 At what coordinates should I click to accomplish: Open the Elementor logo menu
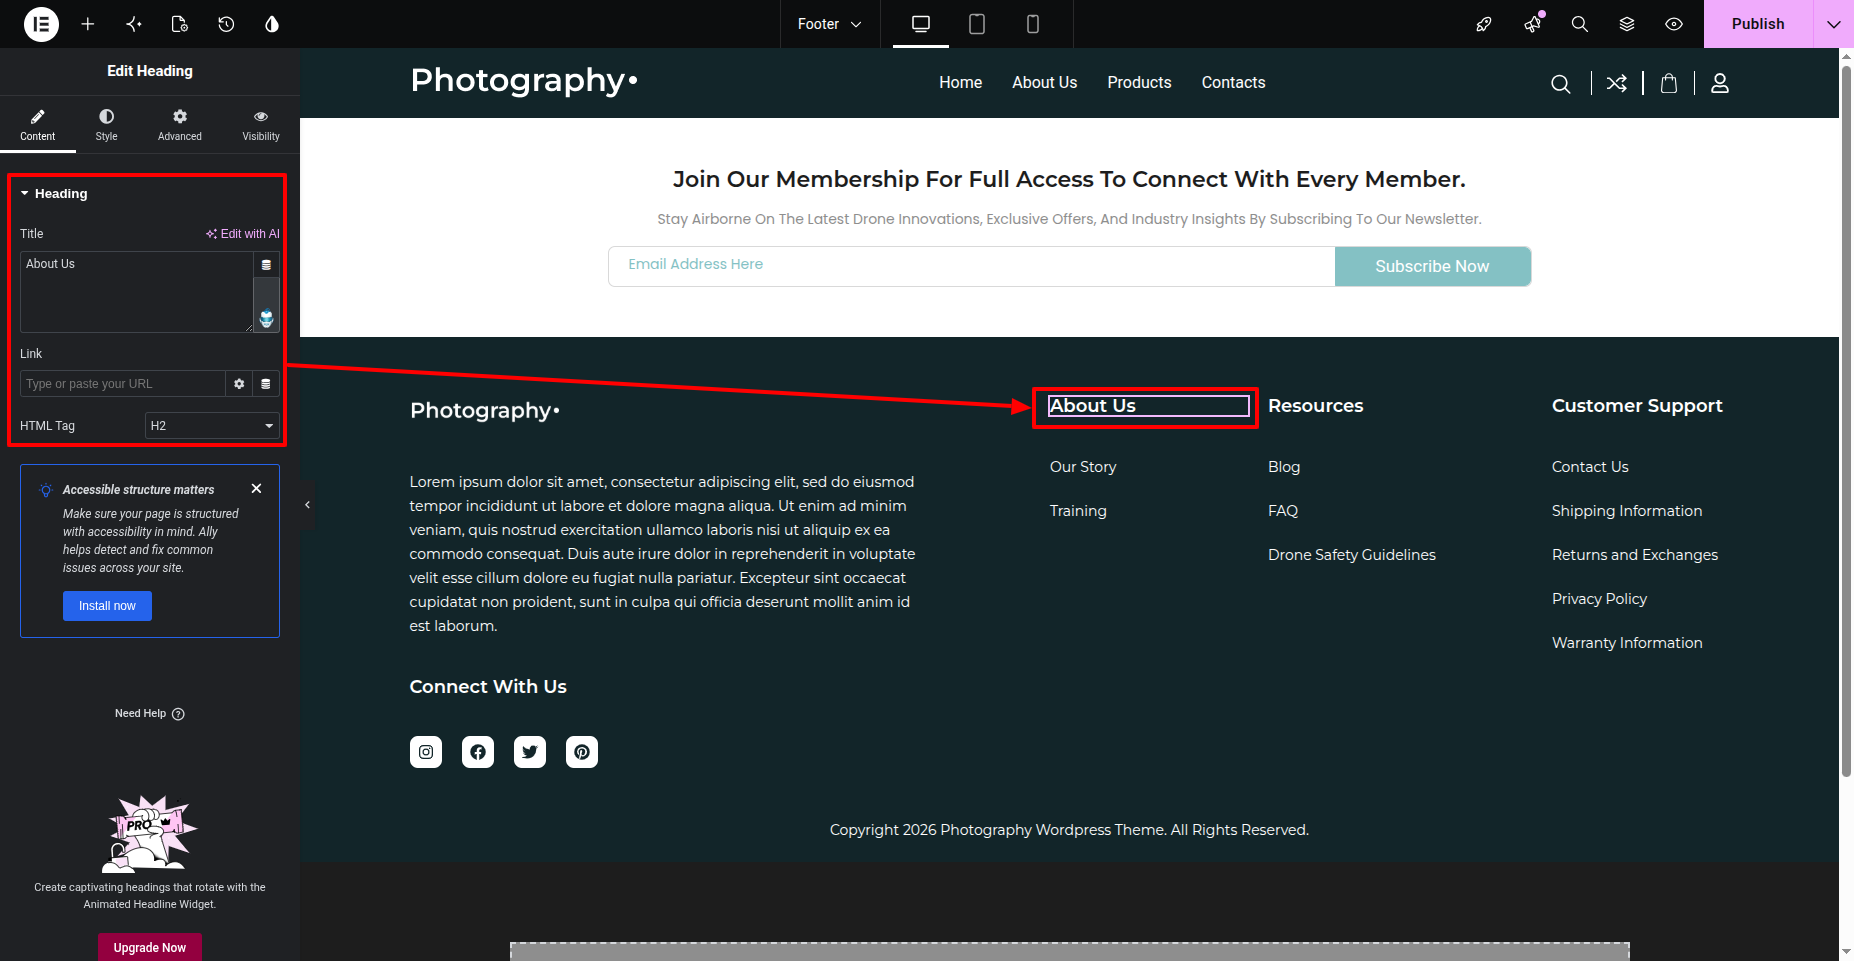click(x=41, y=24)
